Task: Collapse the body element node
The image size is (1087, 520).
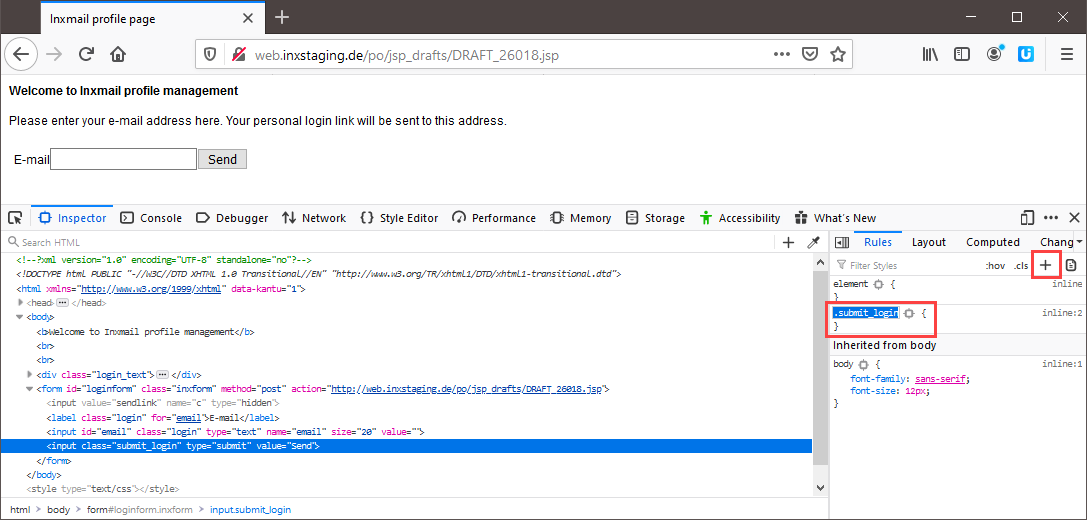Action: 19,317
